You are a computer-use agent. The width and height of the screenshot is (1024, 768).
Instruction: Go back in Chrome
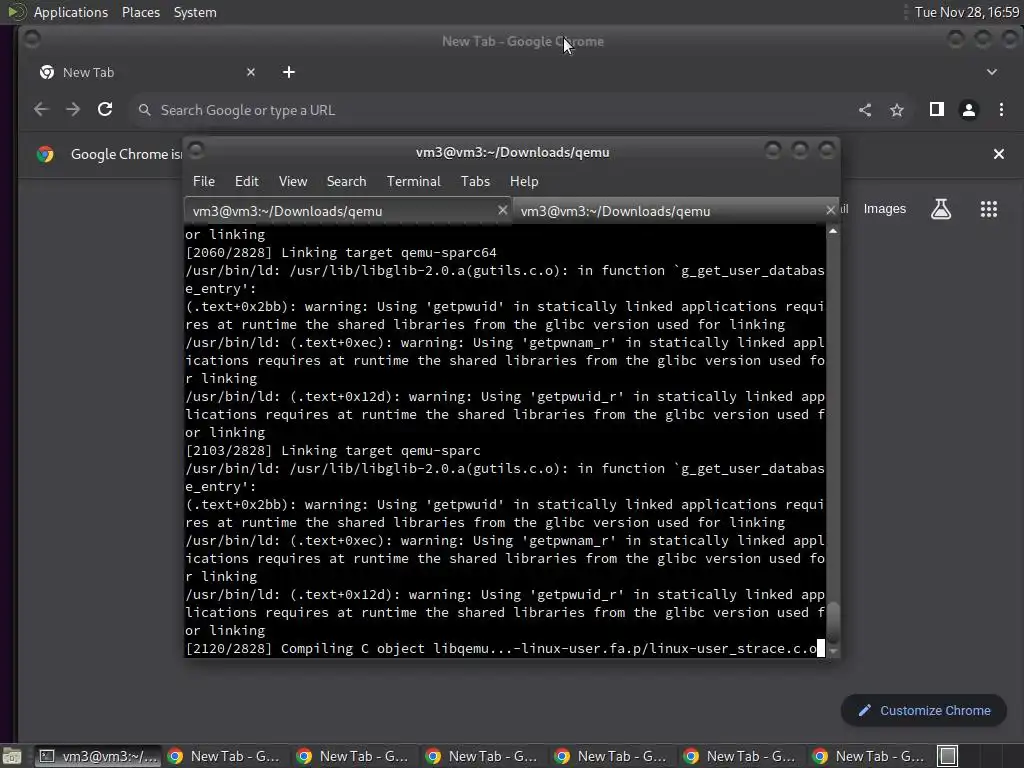point(41,110)
